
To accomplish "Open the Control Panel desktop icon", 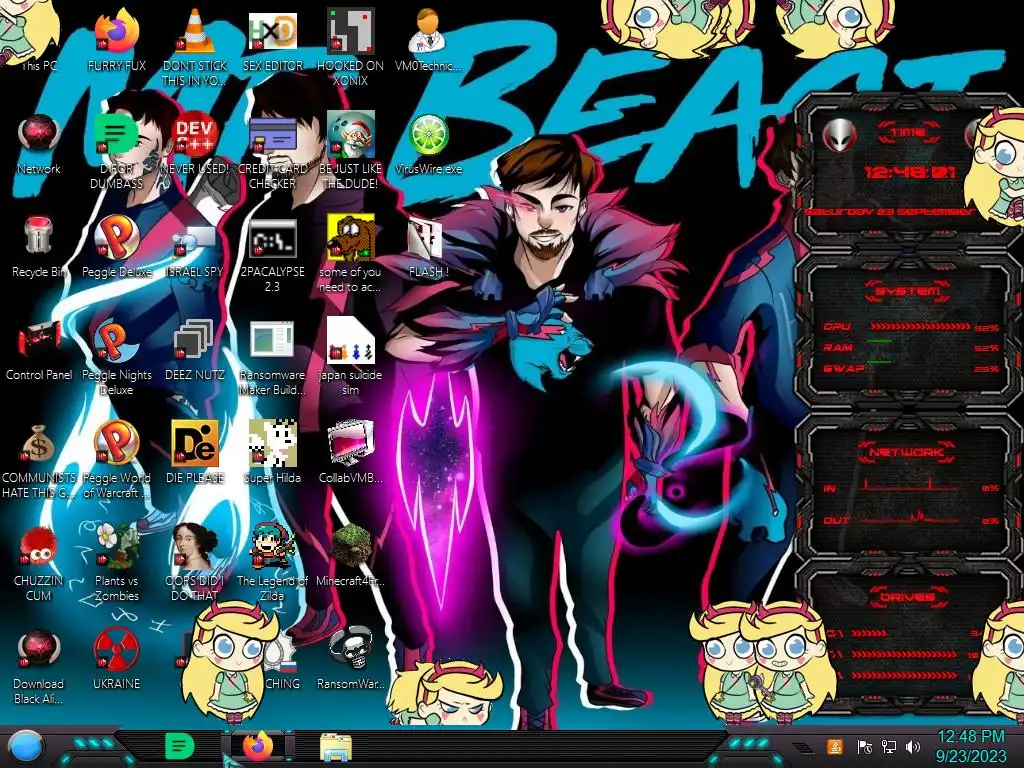I will 39,341.
